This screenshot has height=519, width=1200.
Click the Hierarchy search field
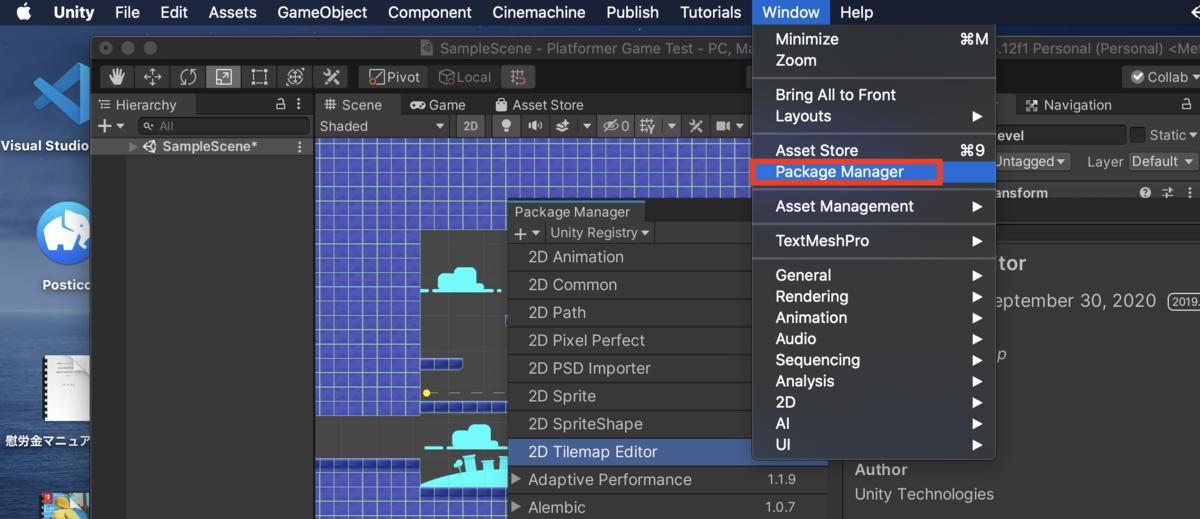(224, 126)
